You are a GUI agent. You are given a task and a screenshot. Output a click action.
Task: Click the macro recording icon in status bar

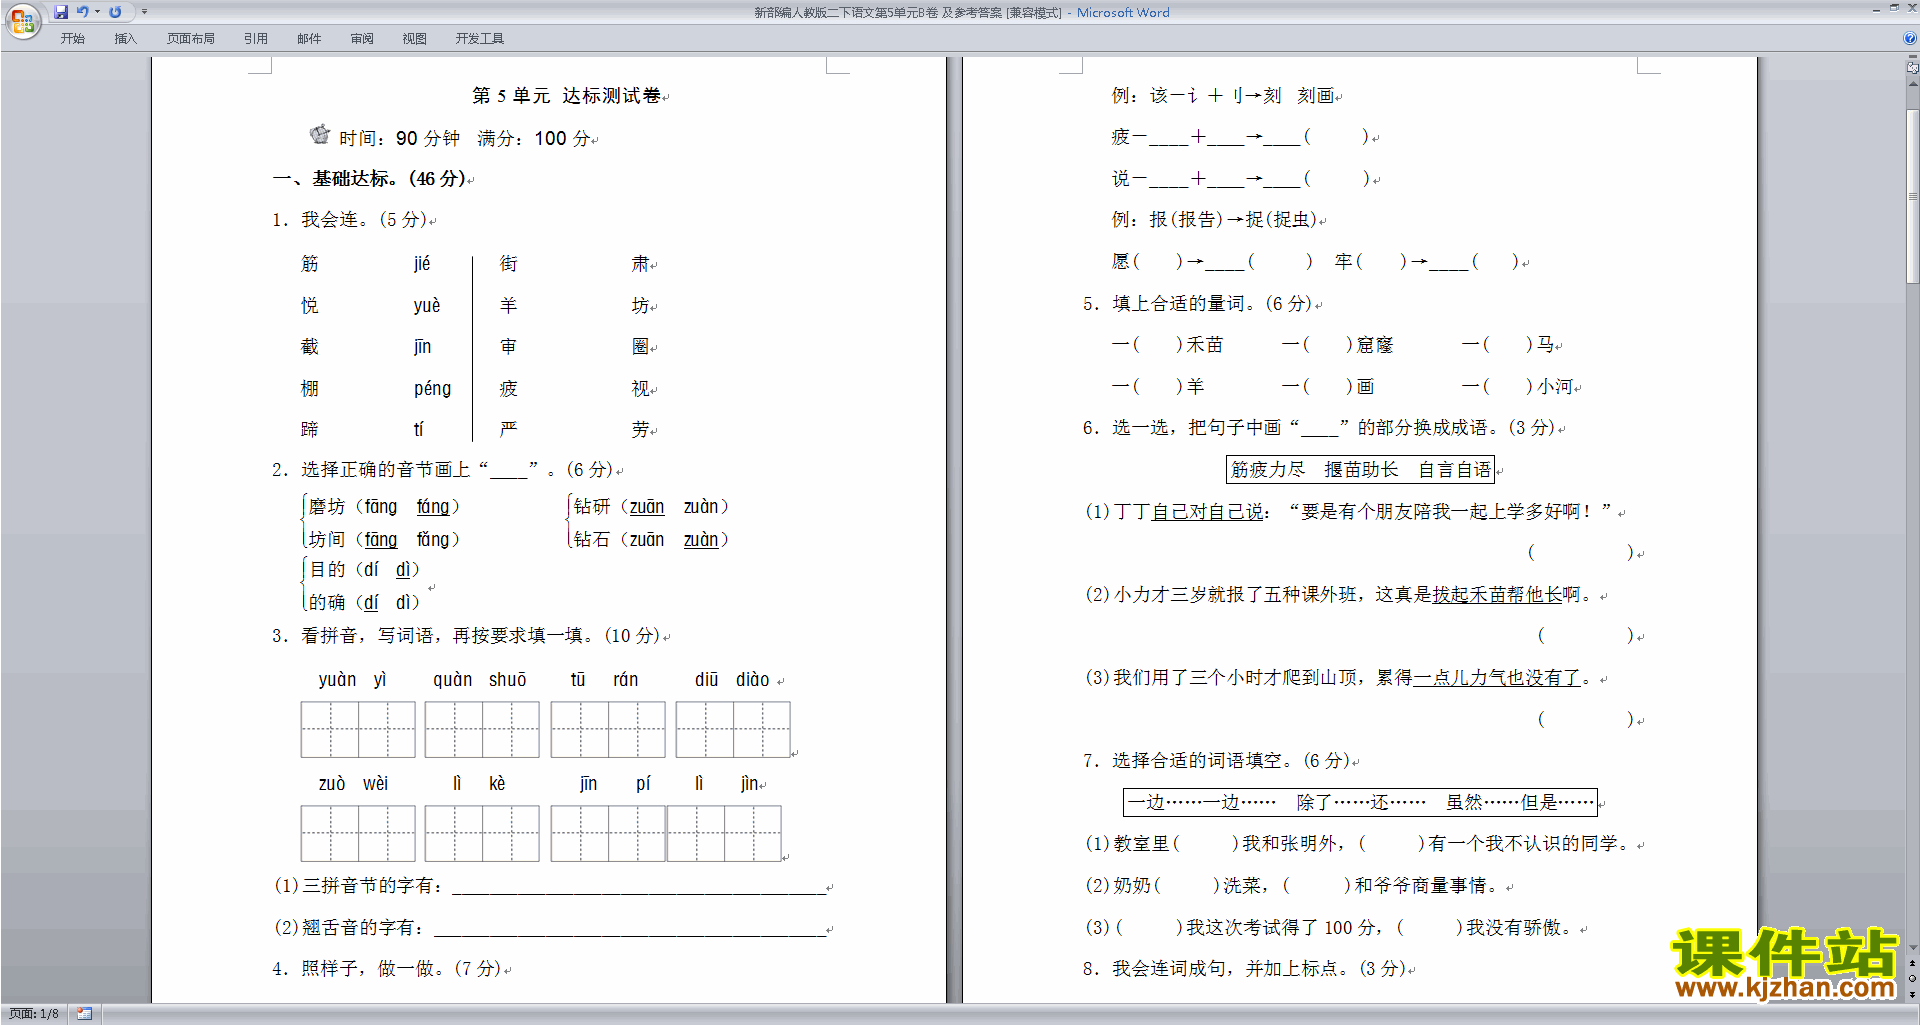click(84, 1014)
